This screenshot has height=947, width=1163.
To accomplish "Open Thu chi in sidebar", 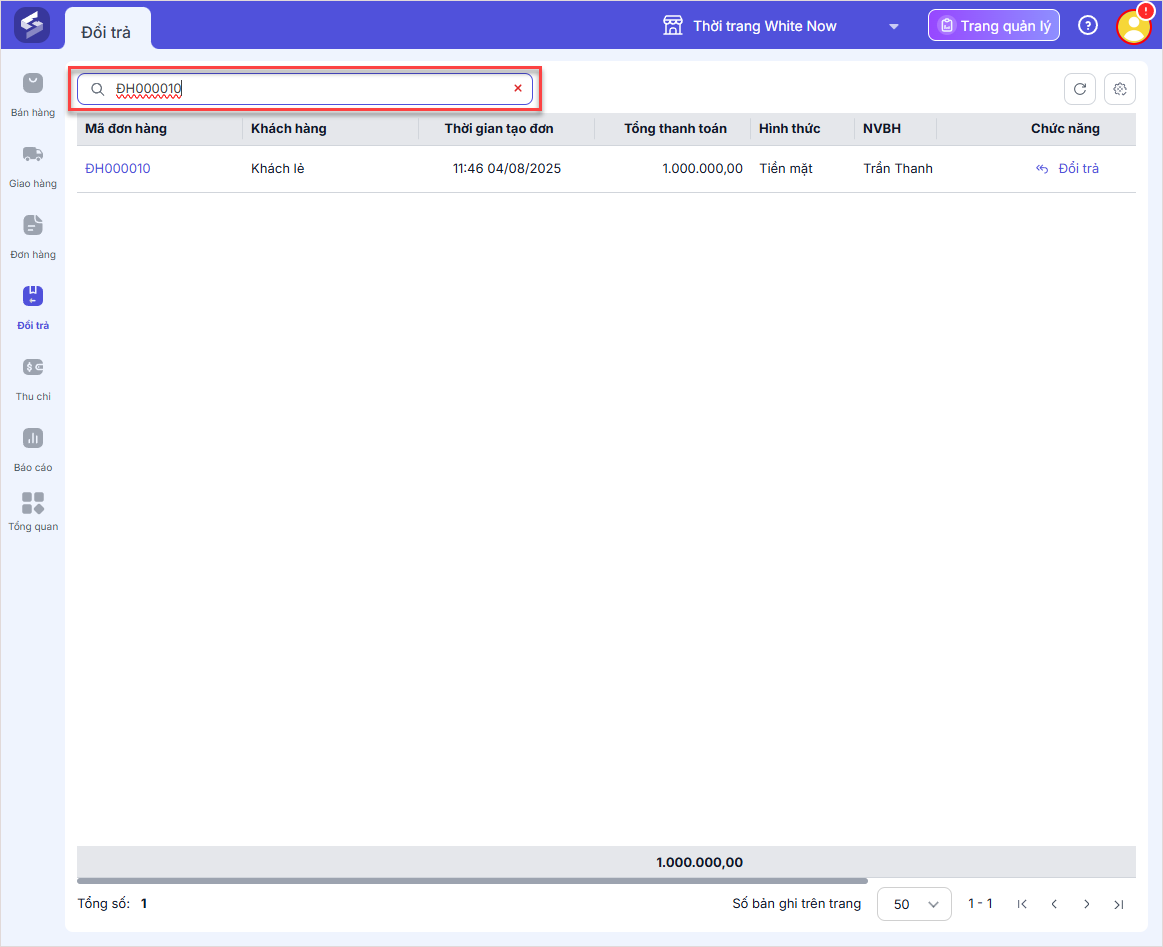I will pos(33,379).
